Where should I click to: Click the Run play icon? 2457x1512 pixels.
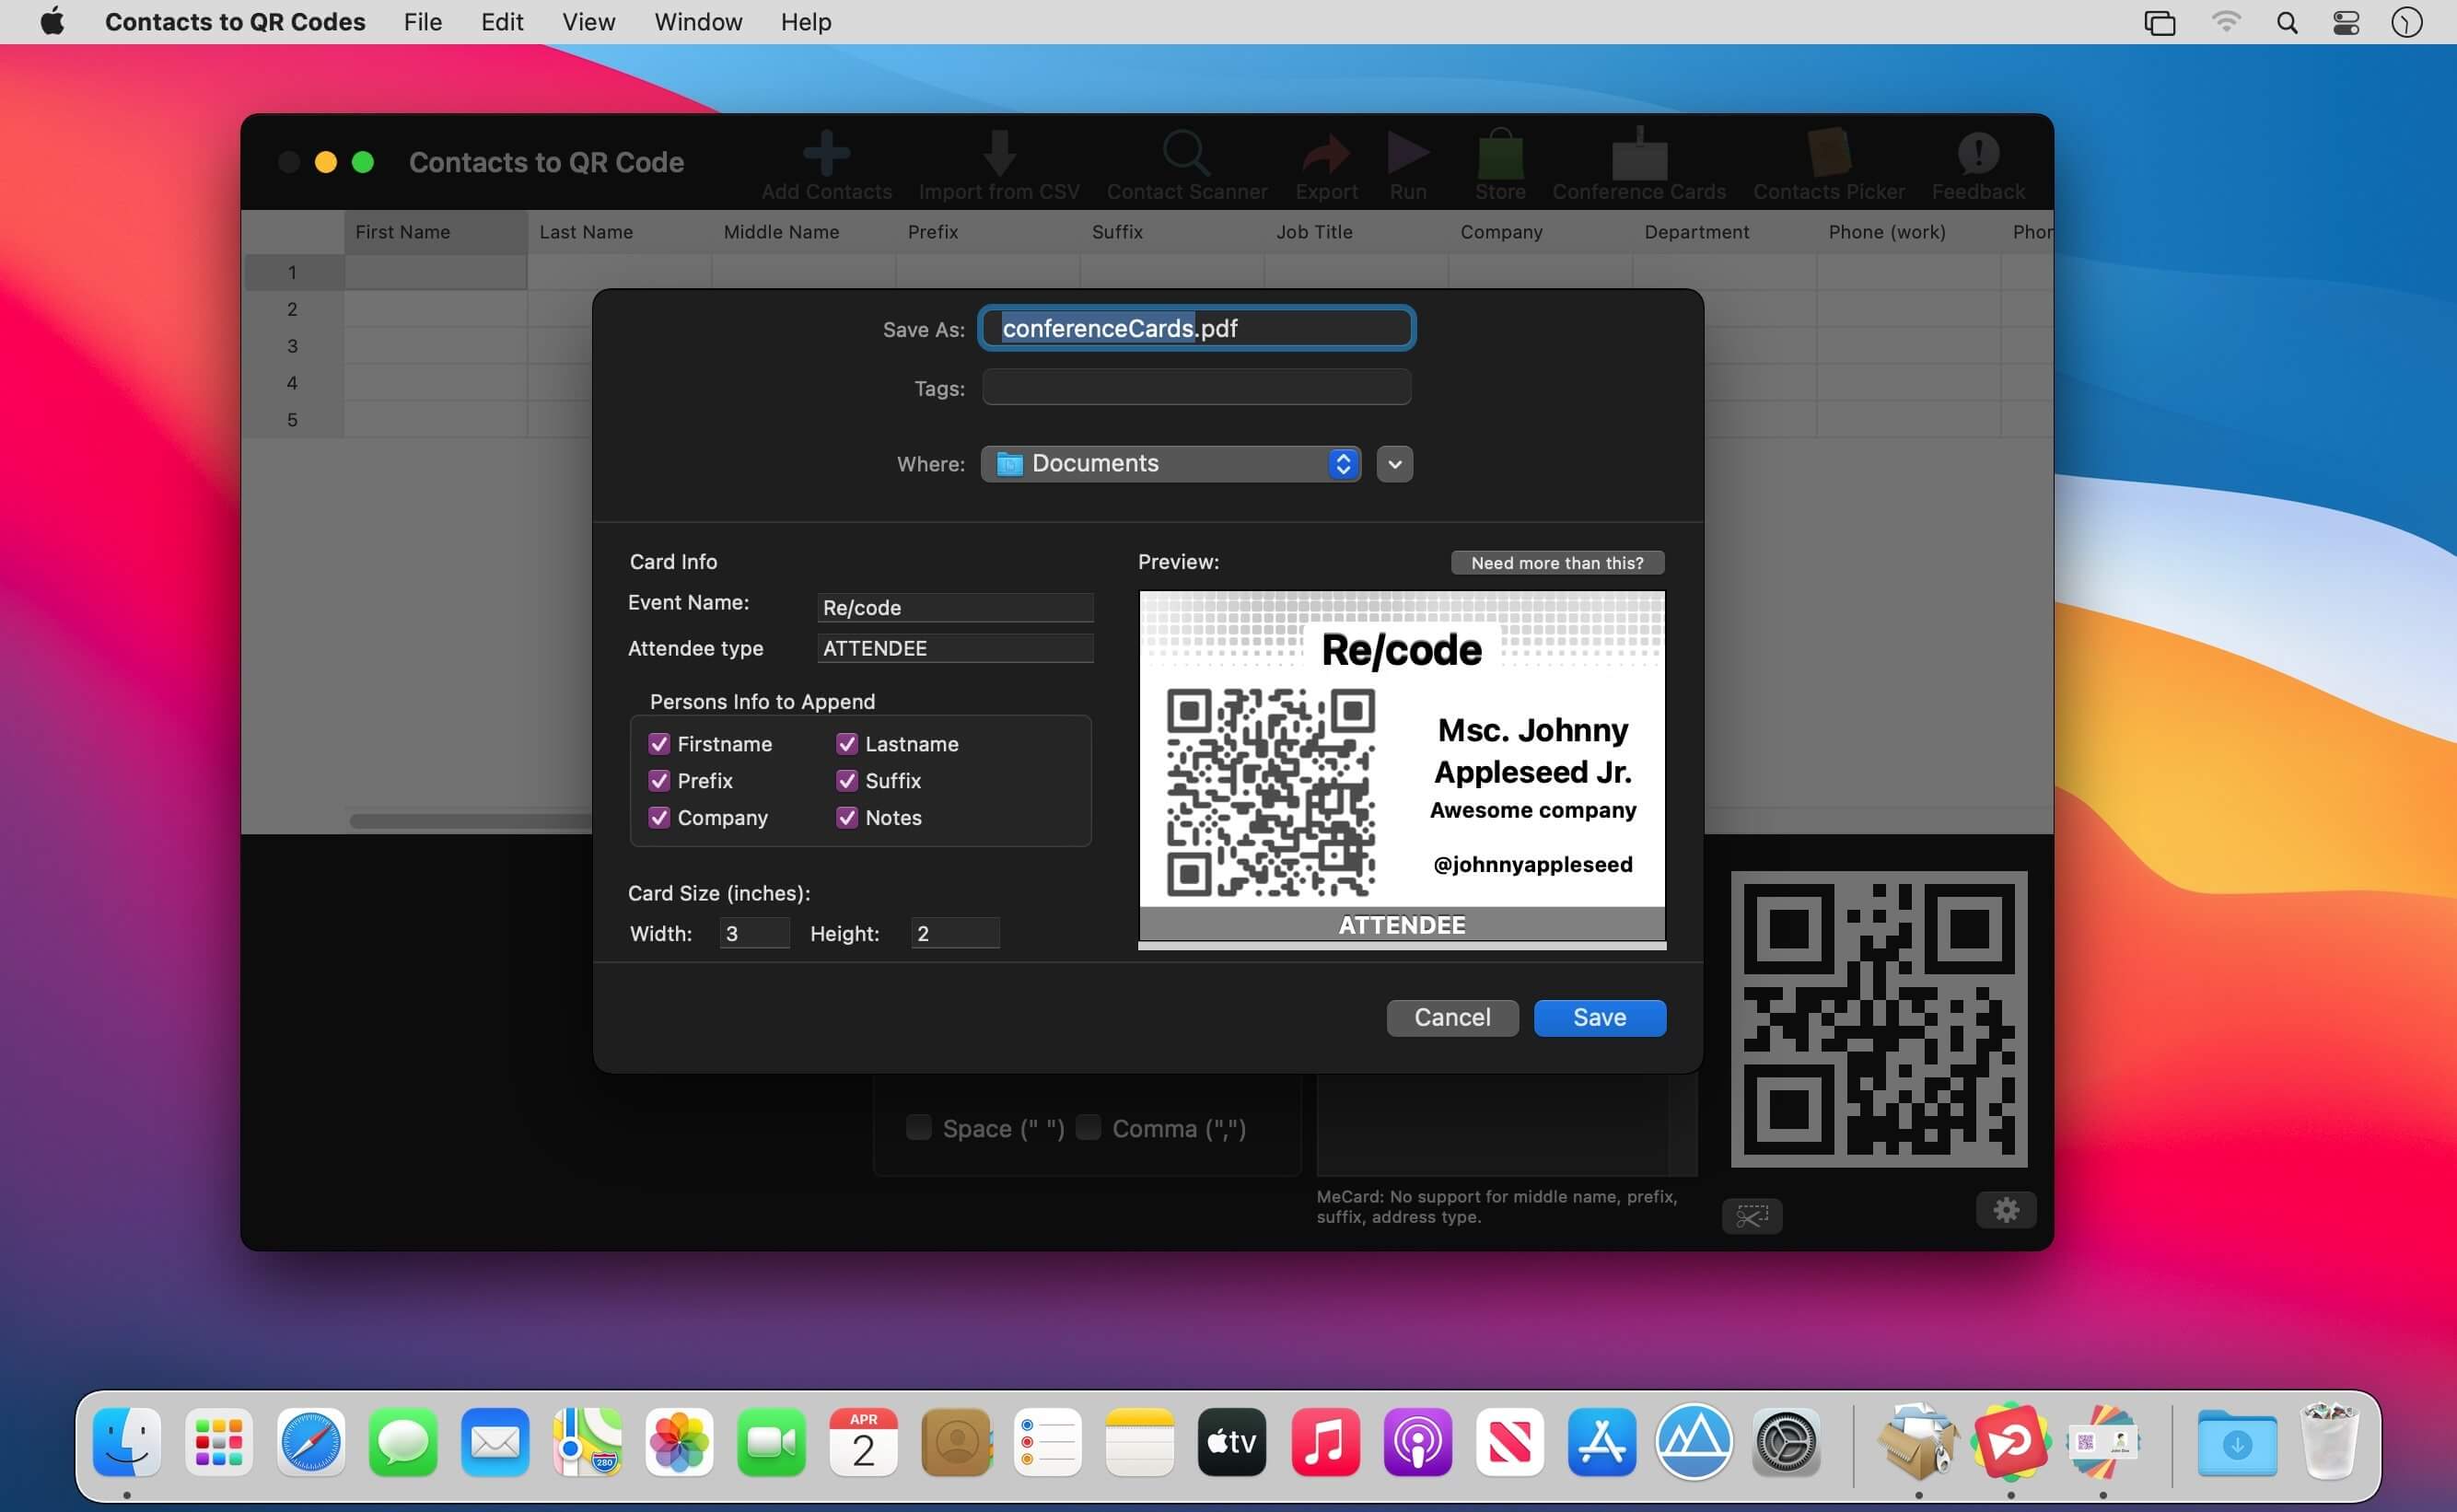click(x=1407, y=154)
